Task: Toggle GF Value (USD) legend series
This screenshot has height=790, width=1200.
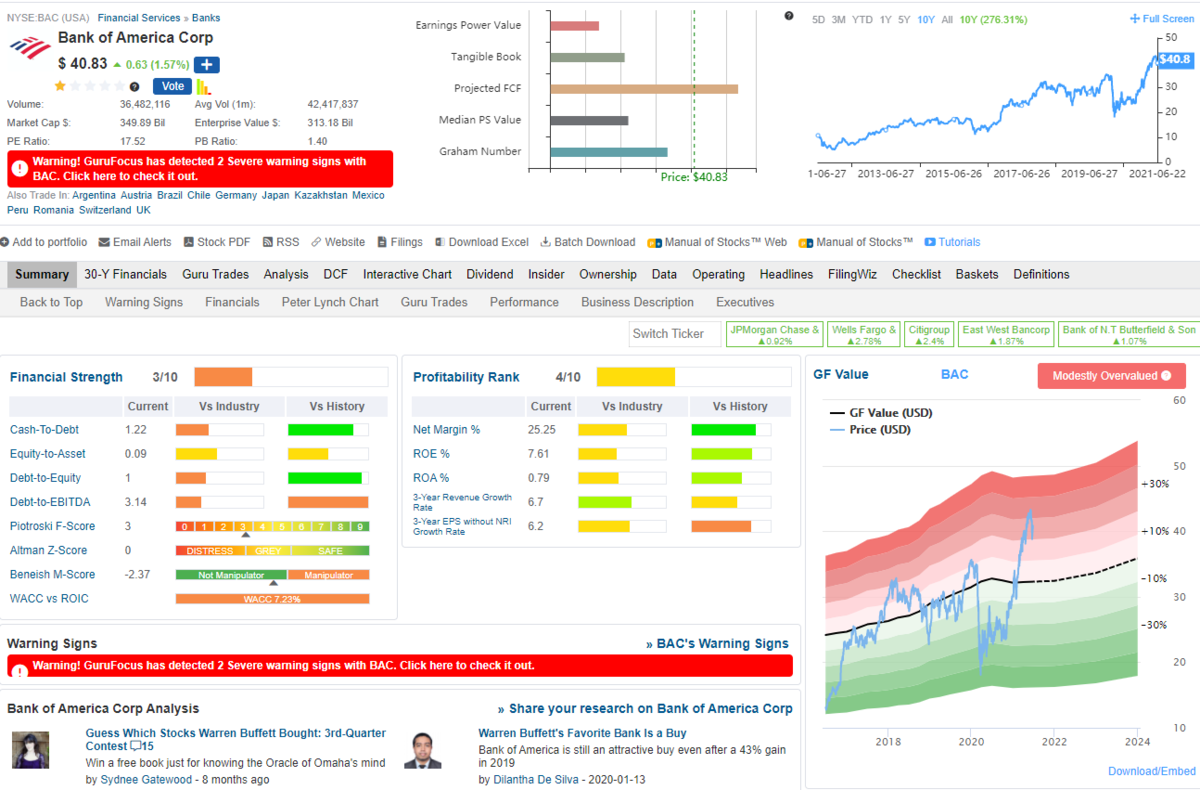Action: (x=879, y=412)
